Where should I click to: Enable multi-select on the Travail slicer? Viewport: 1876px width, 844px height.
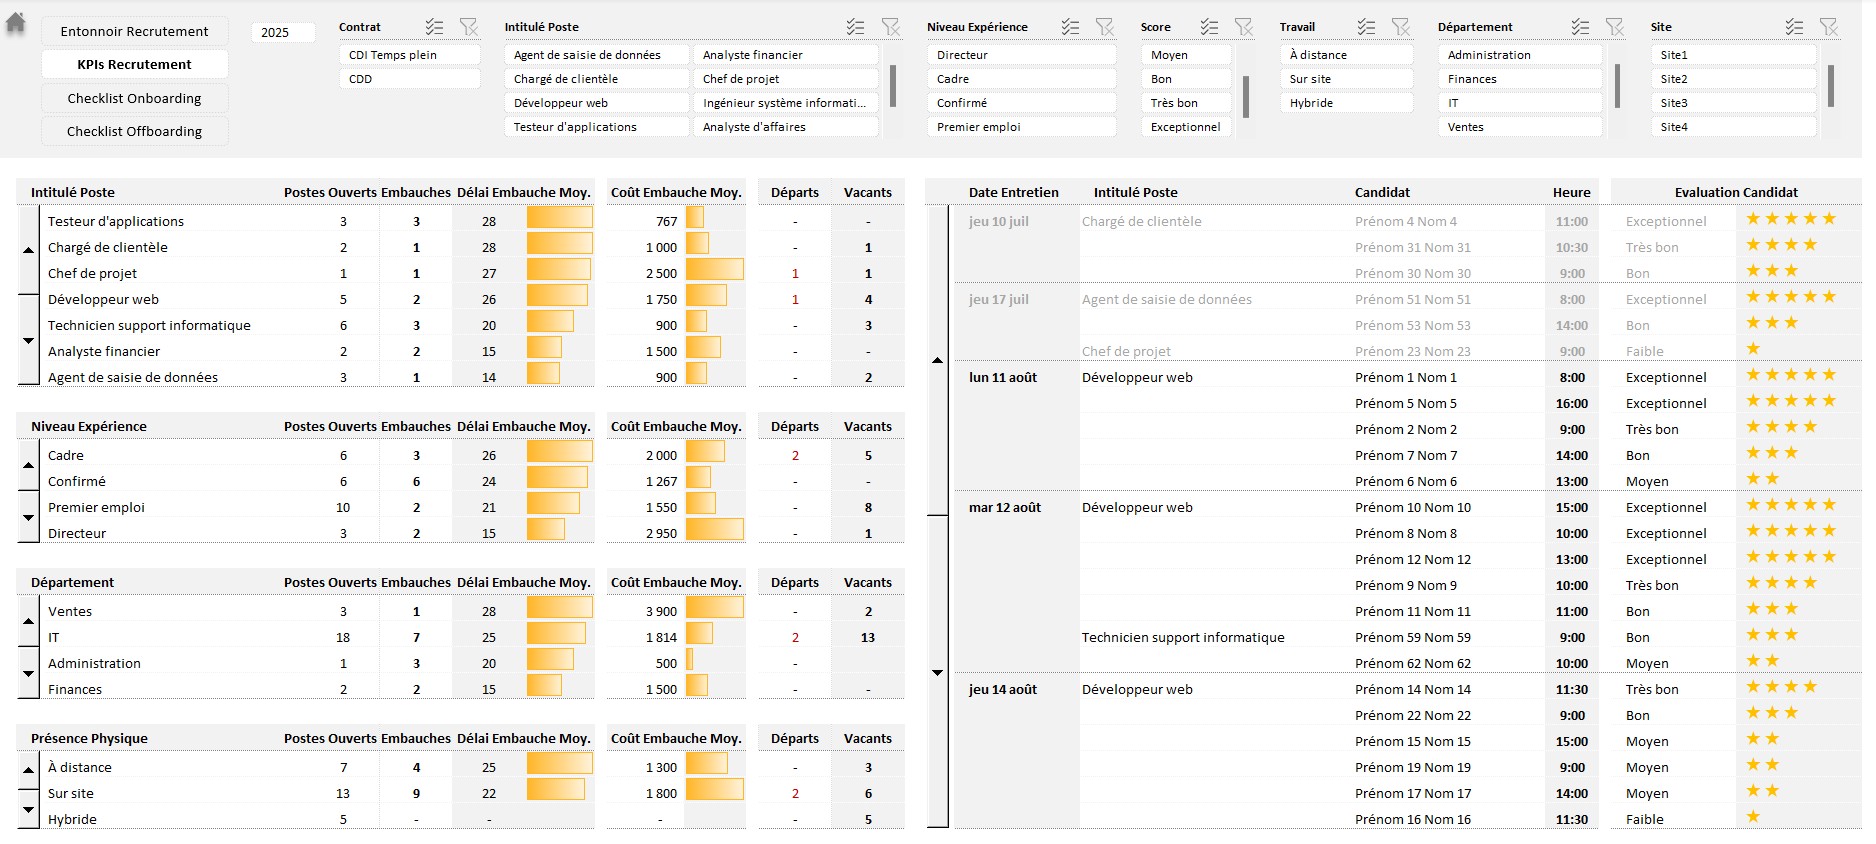click(x=1366, y=27)
